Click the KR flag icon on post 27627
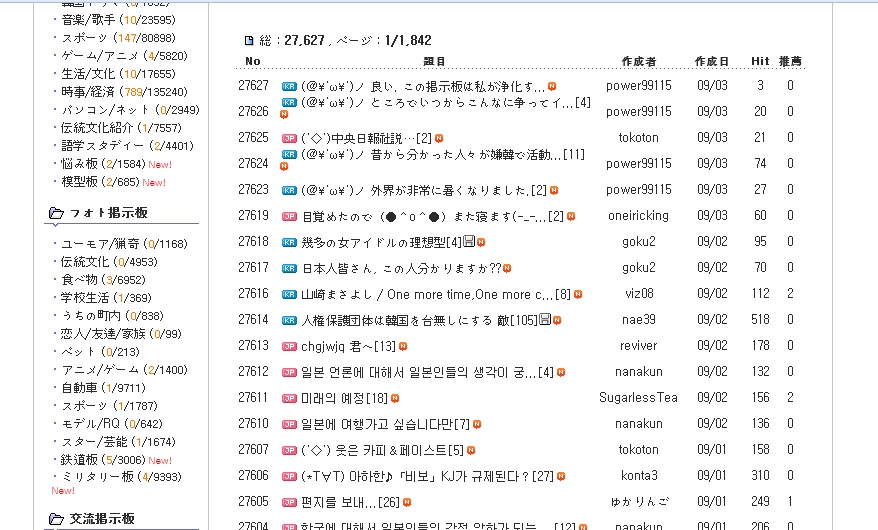 (289, 87)
